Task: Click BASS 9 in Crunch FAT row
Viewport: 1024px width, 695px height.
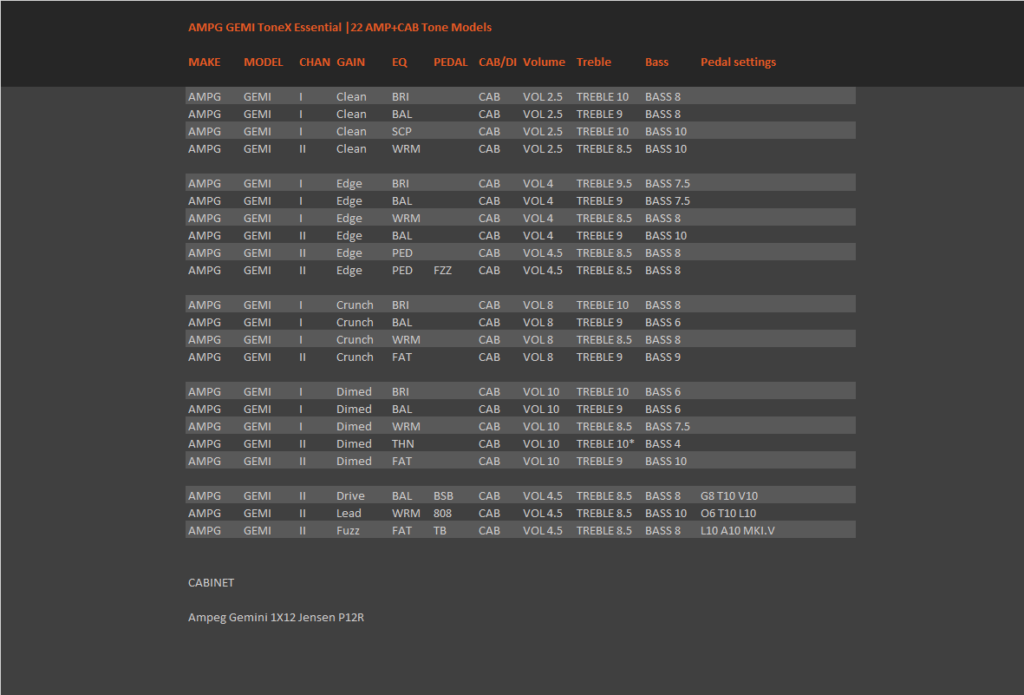Action: 663,357
